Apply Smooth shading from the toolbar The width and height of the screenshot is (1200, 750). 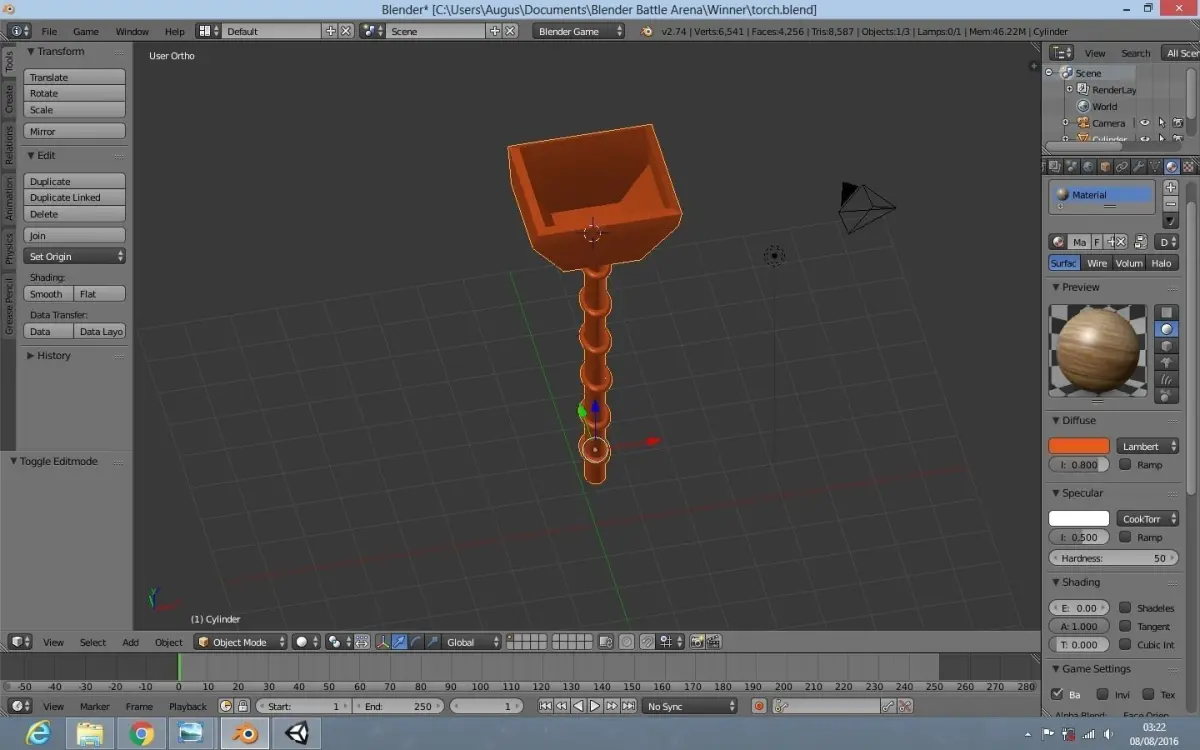(x=46, y=294)
